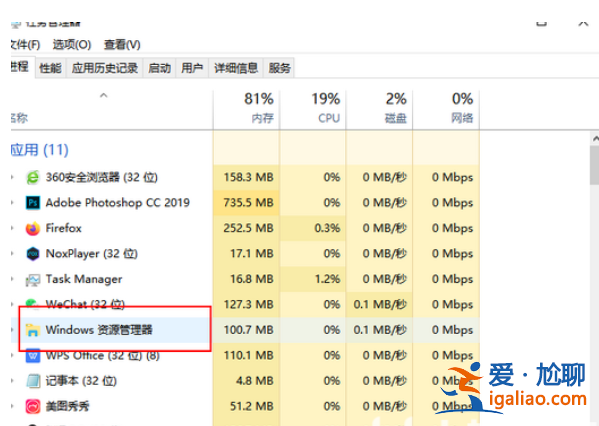Switch to the 应用历史记录 tab
Screen dimensions: 599x426
pyautogui.click(x=105, y=68)
